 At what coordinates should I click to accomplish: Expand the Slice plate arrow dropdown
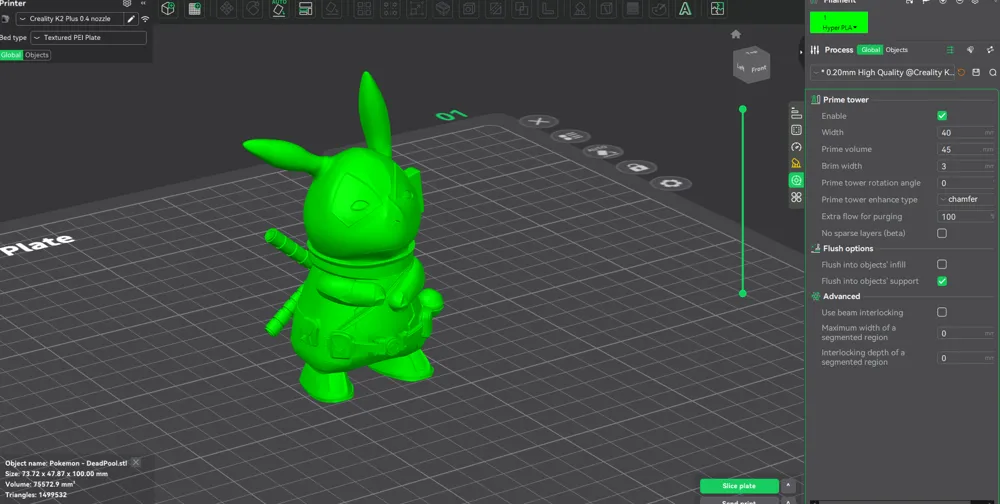788,486
